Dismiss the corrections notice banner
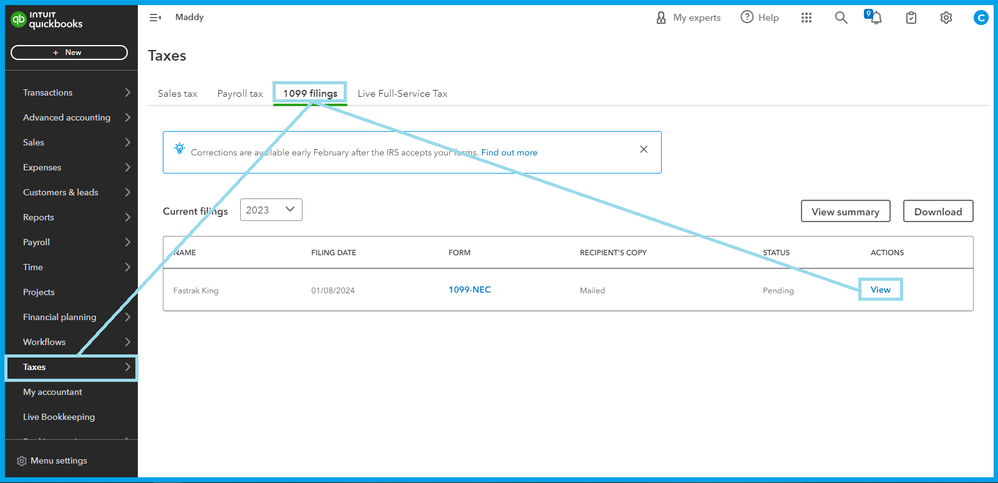 pyautogui.click(x=643, y=150)
